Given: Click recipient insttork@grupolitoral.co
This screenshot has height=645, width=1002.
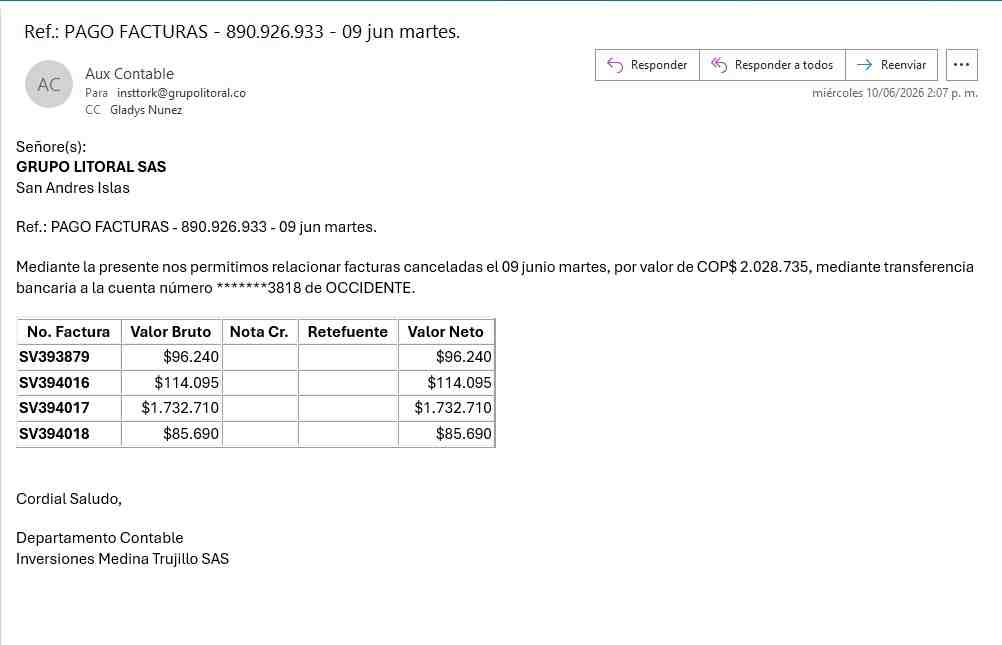Looking at the screenshot, I should 181,93.
